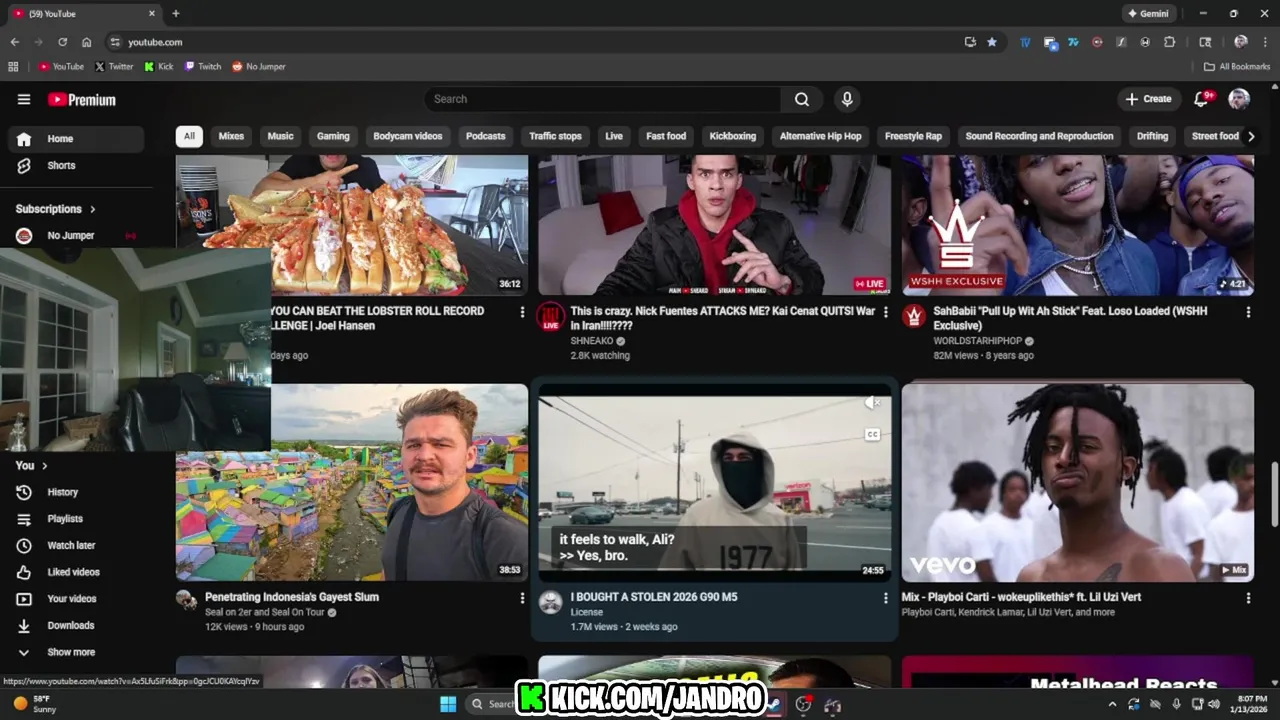Viewport: 1280px width, 720px height.
Task: Select the Drifting filter chip
Action: [x=1152, y=136]
